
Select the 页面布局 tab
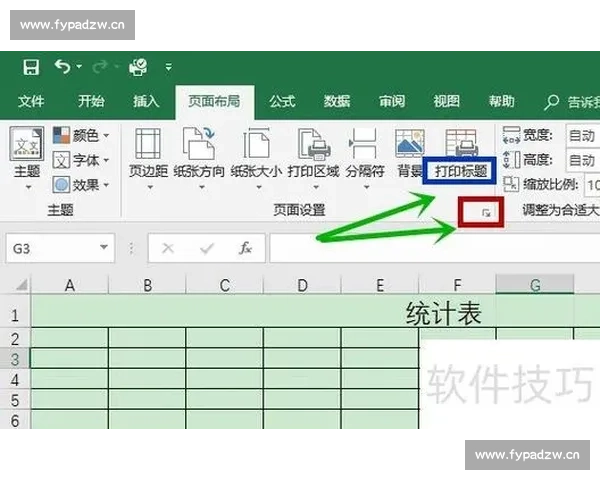215,101
